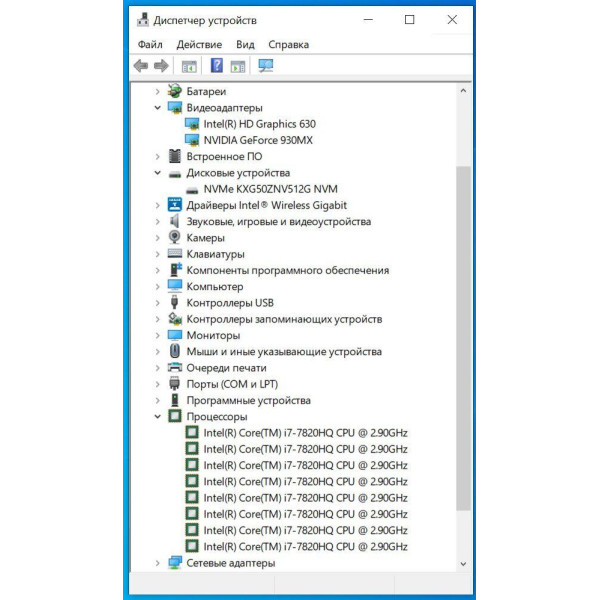The height and width of the screenshot is (600, 600).
Task: Collapse the Видеоадаптеры node
Action: click(x=157, y=108)
